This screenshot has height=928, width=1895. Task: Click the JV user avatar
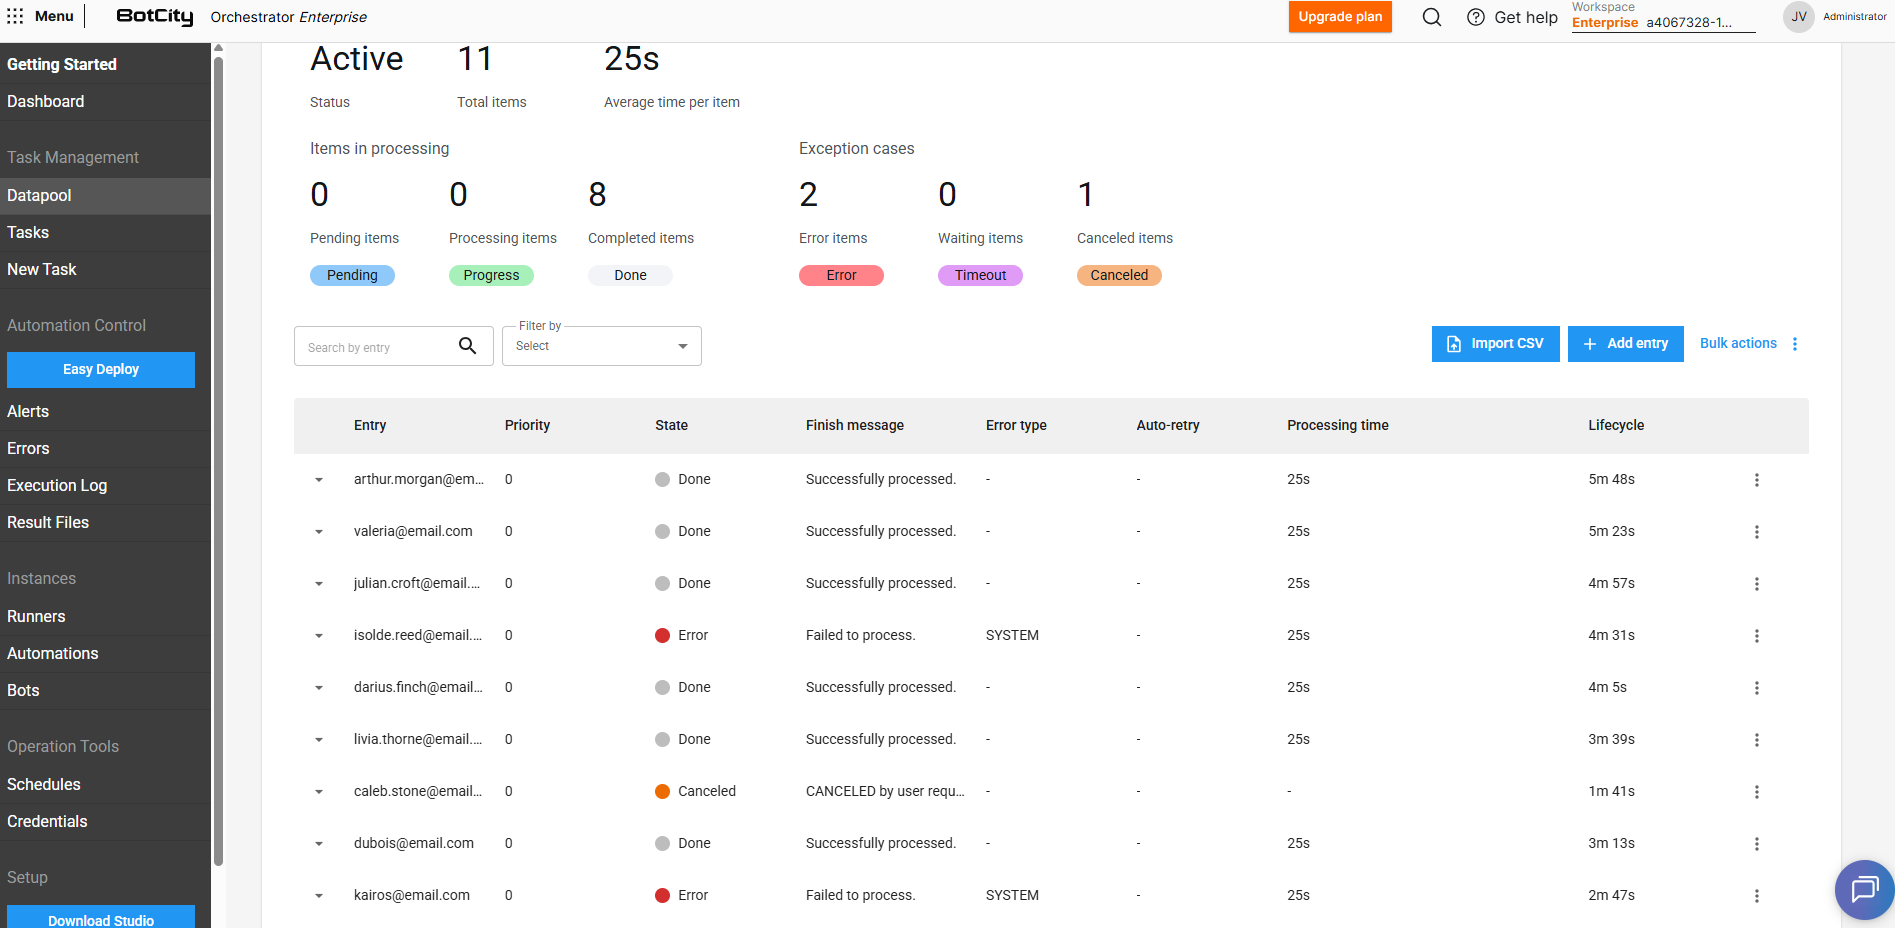click(x=1798, y=17)
